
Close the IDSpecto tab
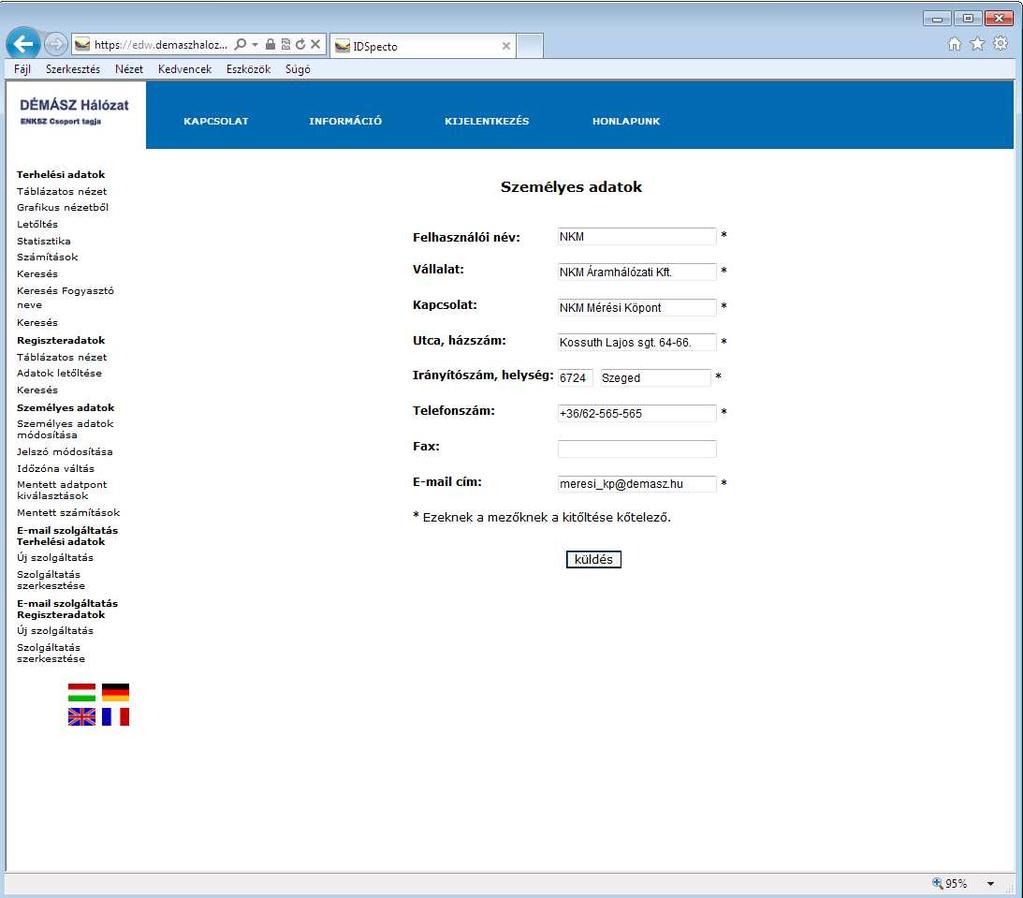[x=506, y=46]
